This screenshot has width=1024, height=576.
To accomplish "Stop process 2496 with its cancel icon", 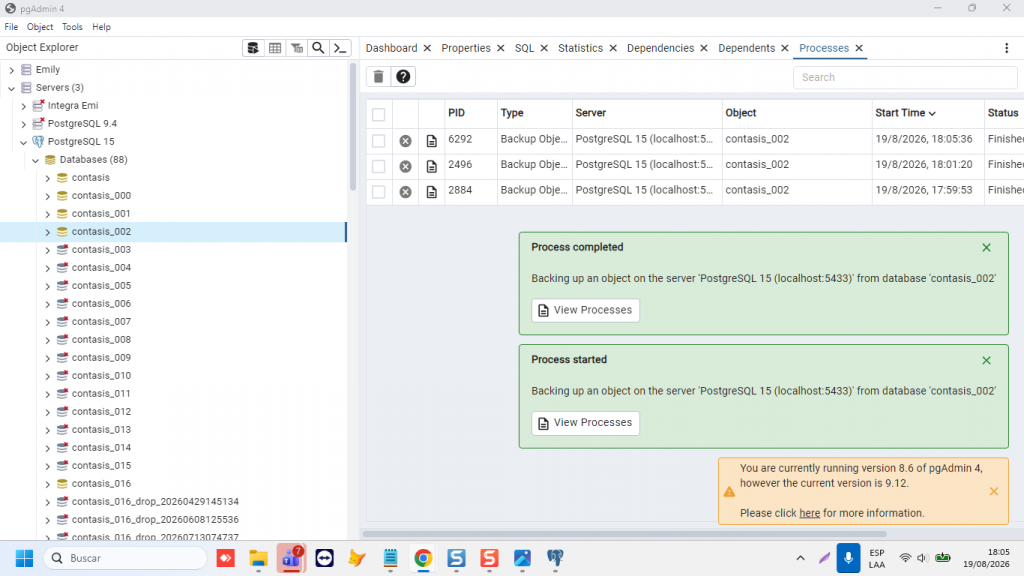I will pyautogui.click(x=406, y=167).
